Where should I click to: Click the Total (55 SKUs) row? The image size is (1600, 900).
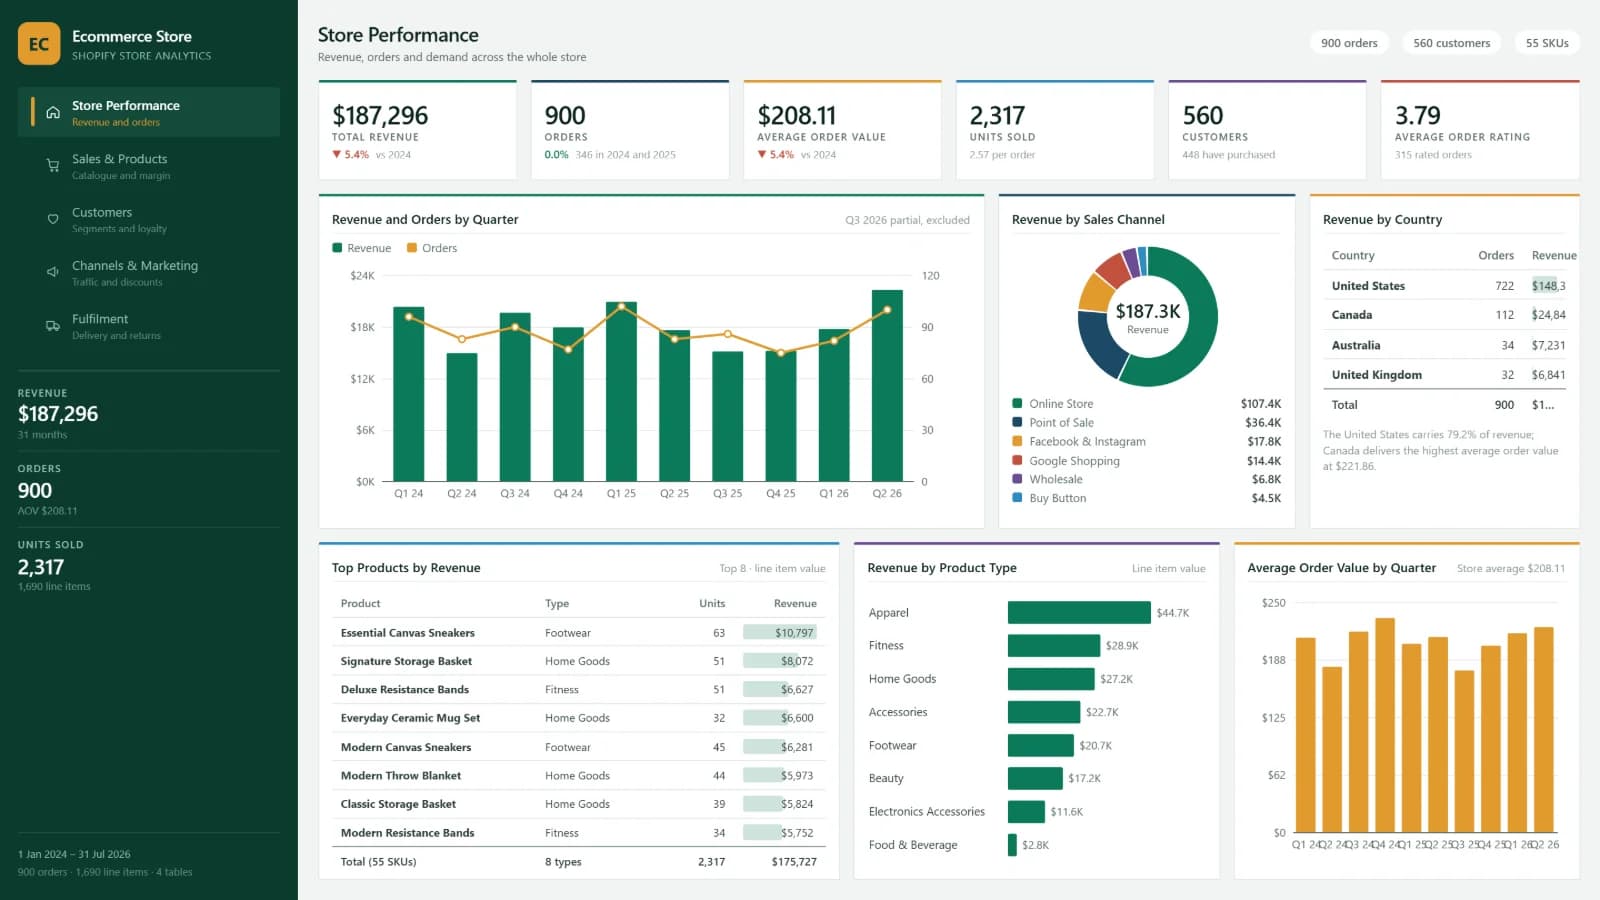(x=579, y=862)
